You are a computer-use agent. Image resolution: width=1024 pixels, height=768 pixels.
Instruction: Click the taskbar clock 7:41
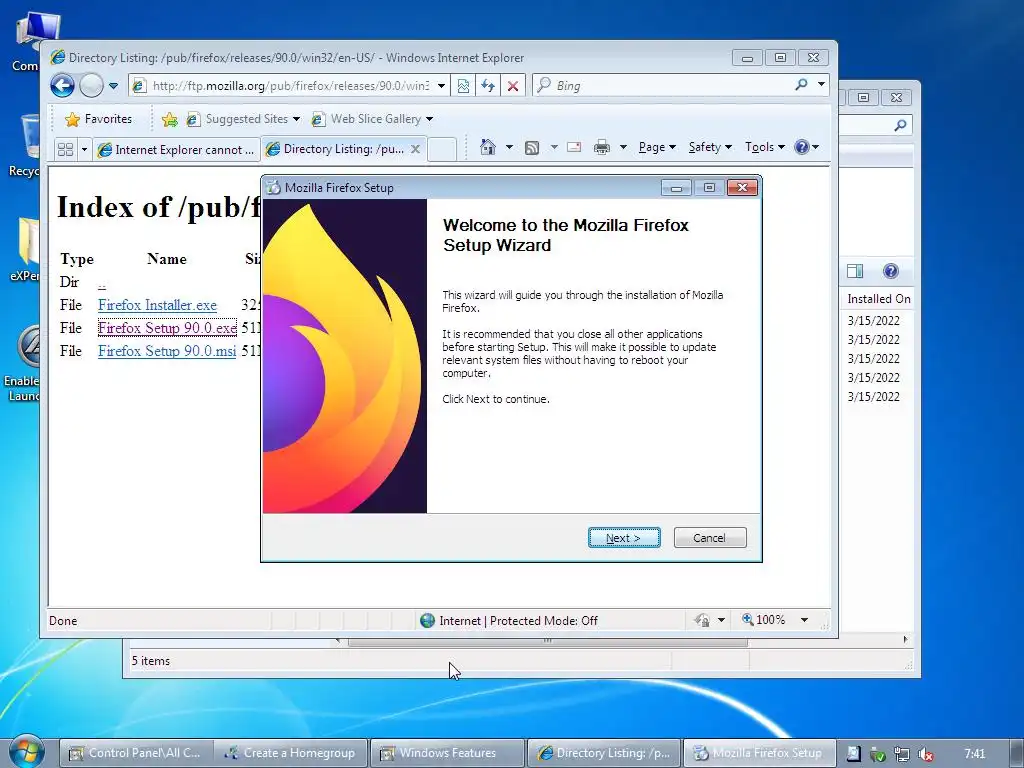pos(974,754)
